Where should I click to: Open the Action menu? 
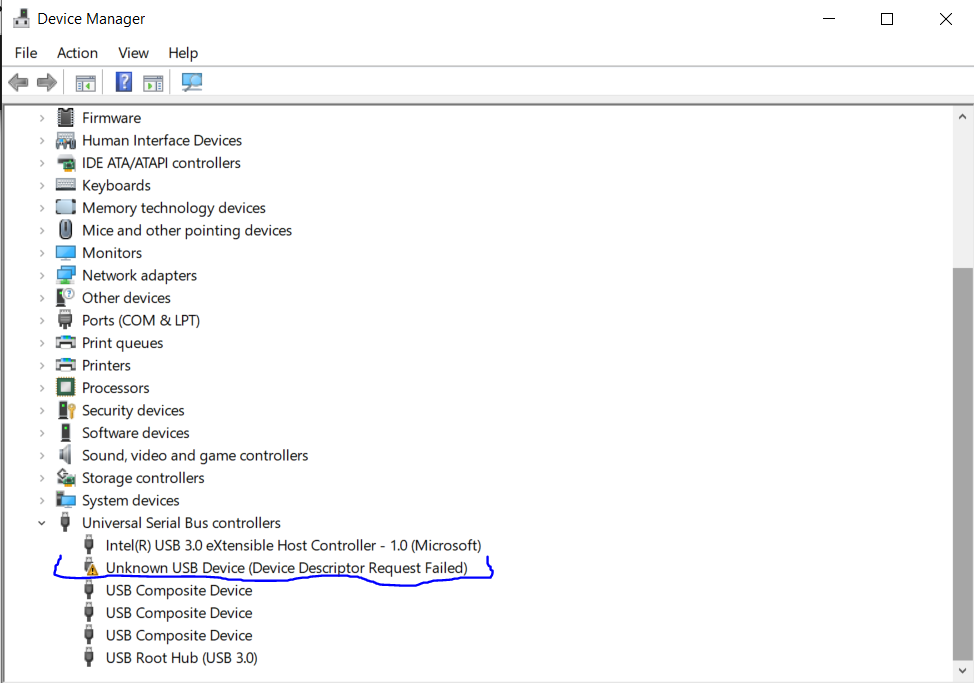point(78,53)
